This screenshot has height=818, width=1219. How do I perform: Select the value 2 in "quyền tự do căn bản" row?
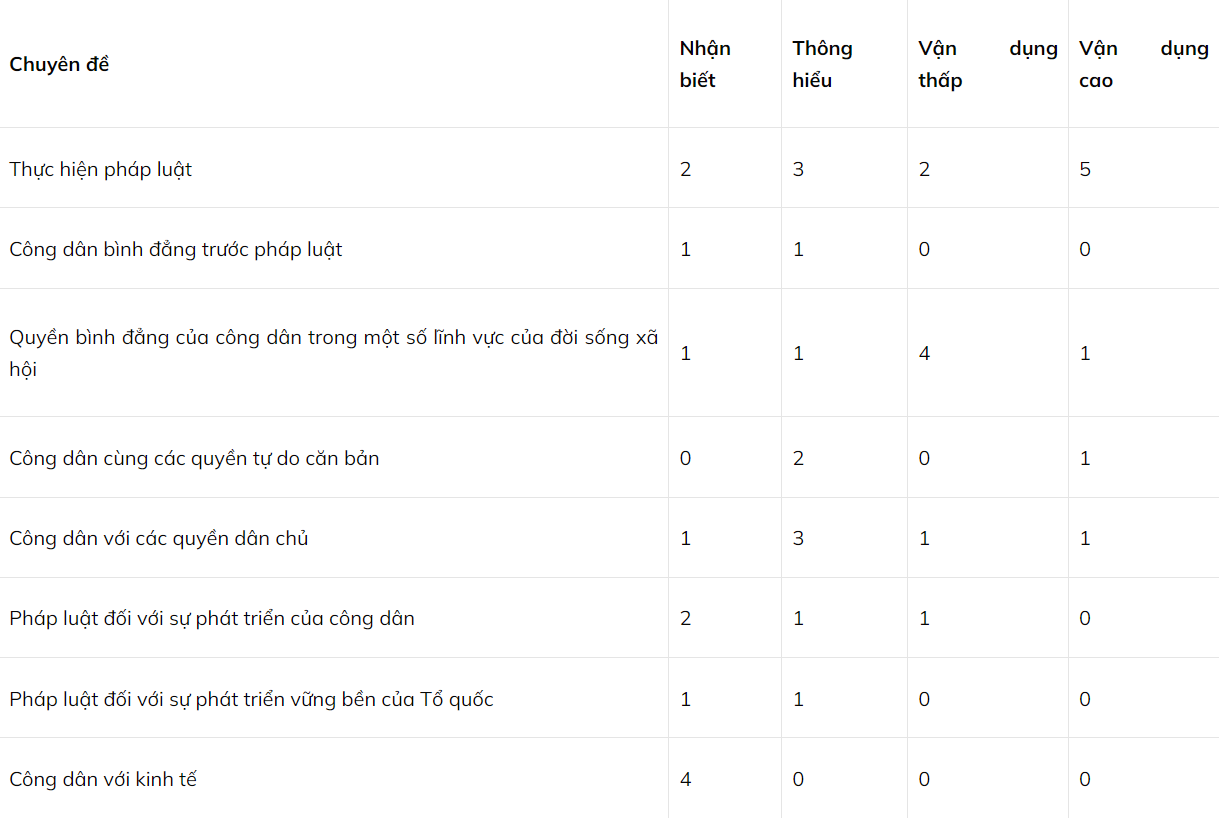click(x=798, y=458)
